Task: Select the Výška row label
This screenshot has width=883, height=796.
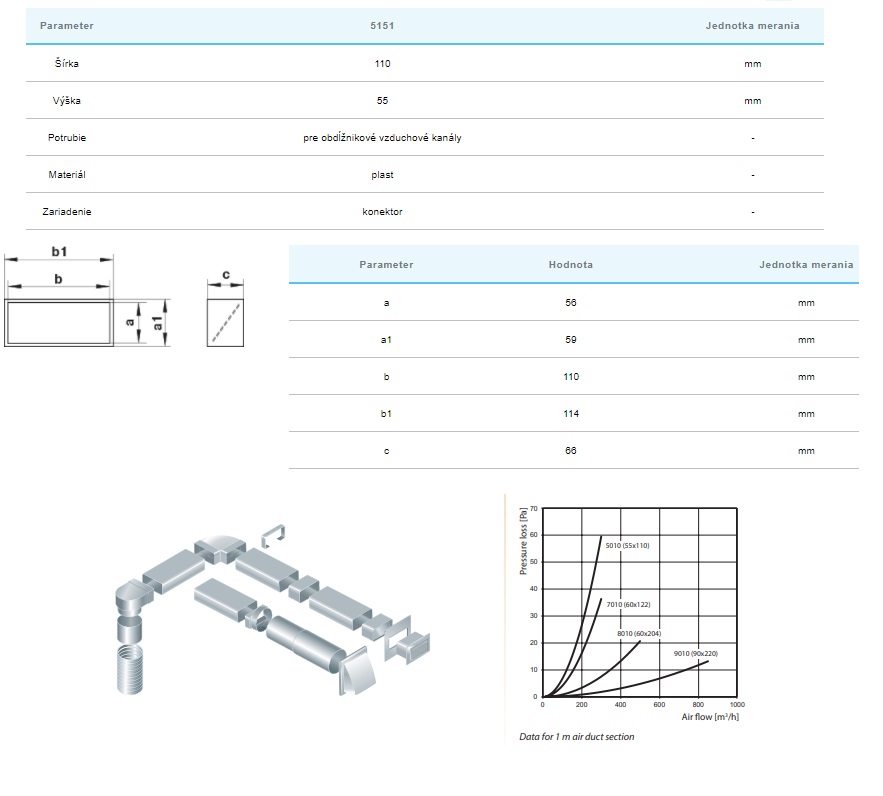Action: [67, 100]
